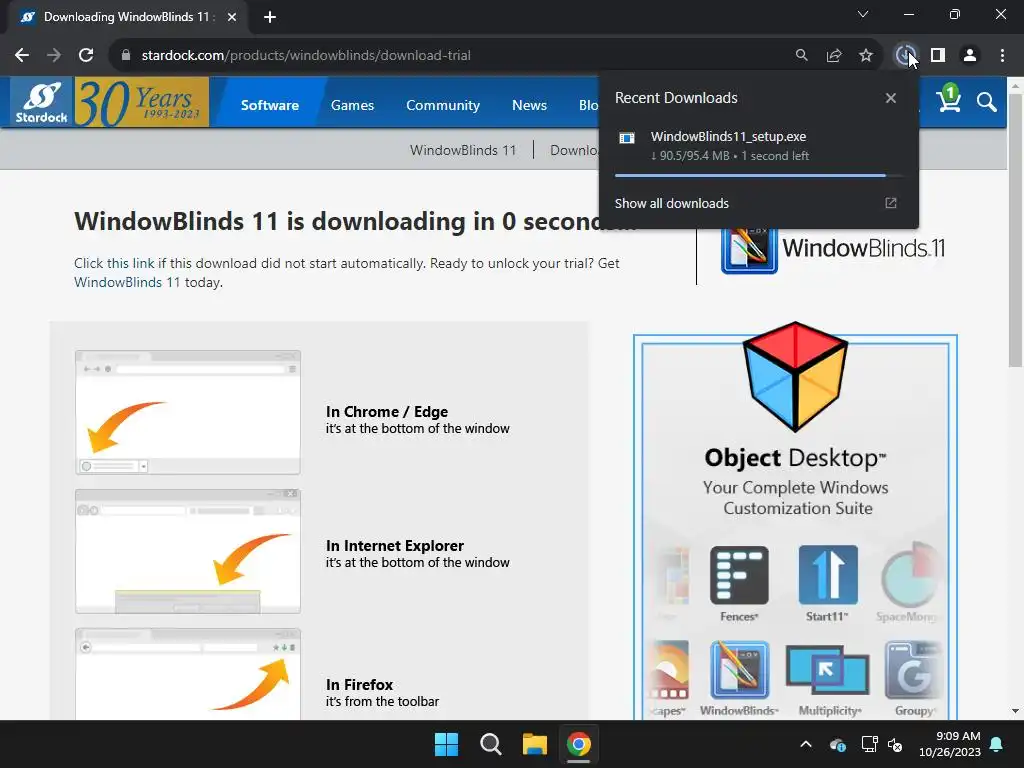
Task: Toggle the Chrome downloads toolbar icon
Action: coord(904,56)
